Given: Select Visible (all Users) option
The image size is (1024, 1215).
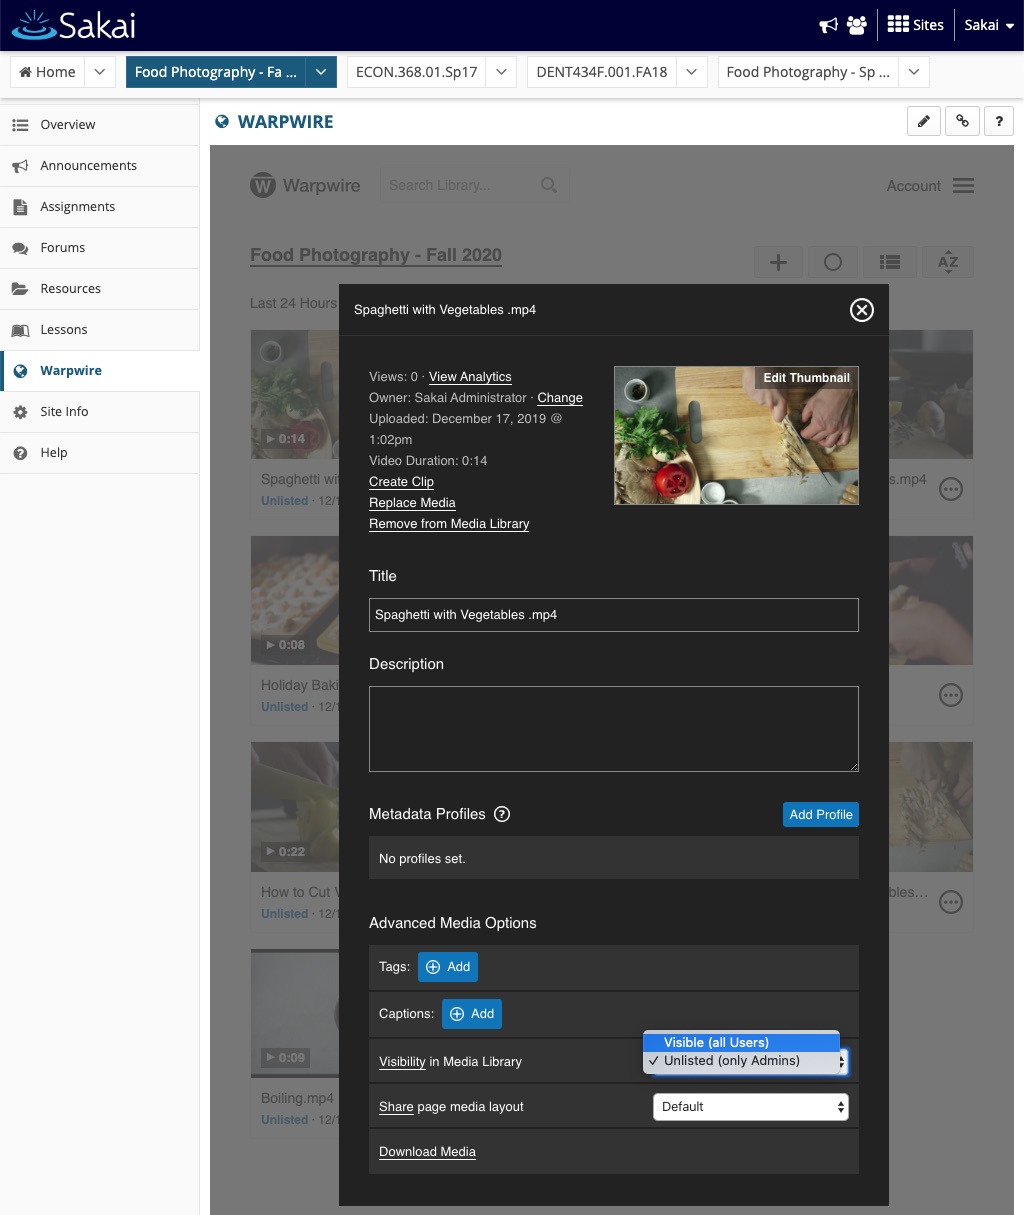Looking at the screenshot, I should [741, 1042].
